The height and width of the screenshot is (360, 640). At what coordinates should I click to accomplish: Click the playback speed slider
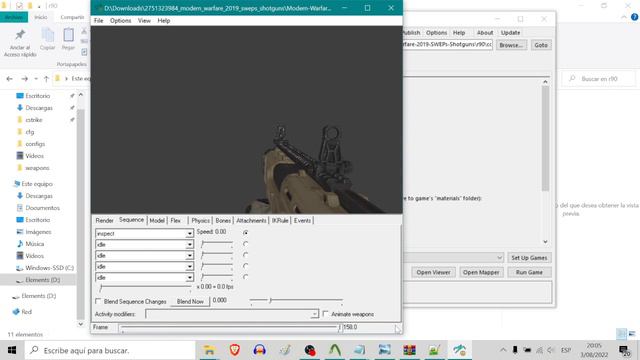click(x=145, y=288)
